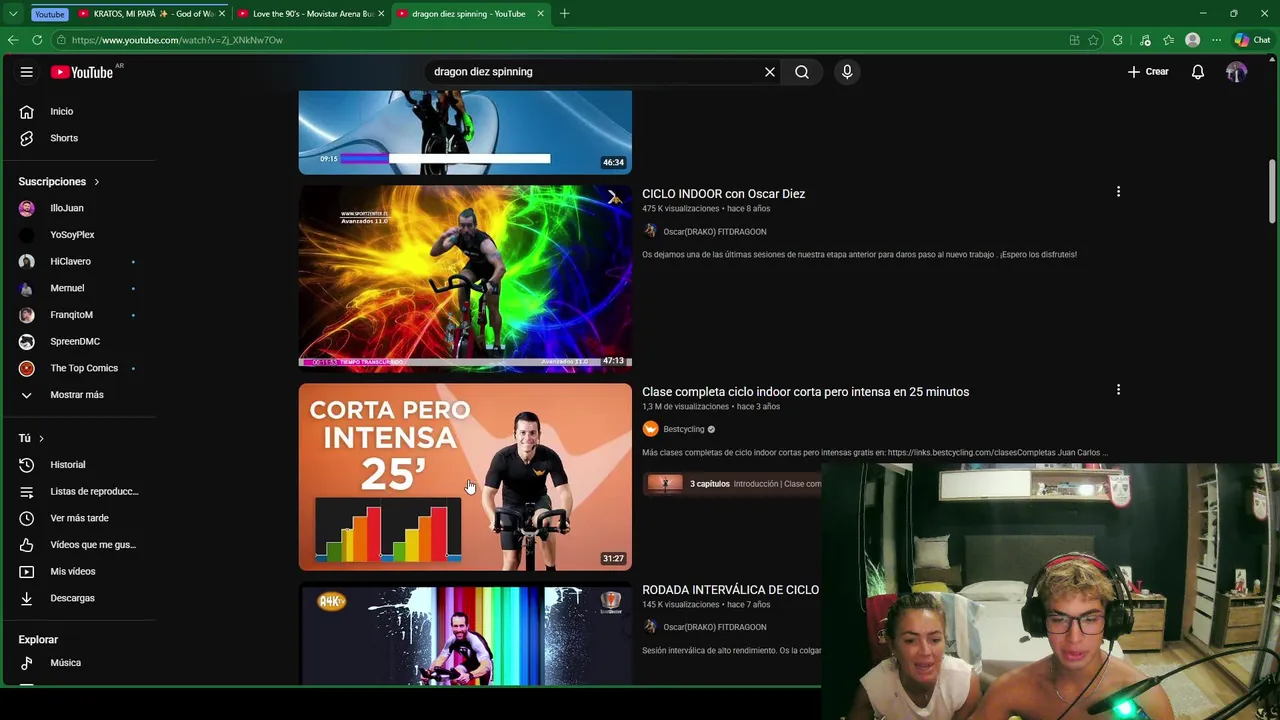Open browser settings and more menu
This screenshot has height=720, width=1280.
tap(1216, 40)
